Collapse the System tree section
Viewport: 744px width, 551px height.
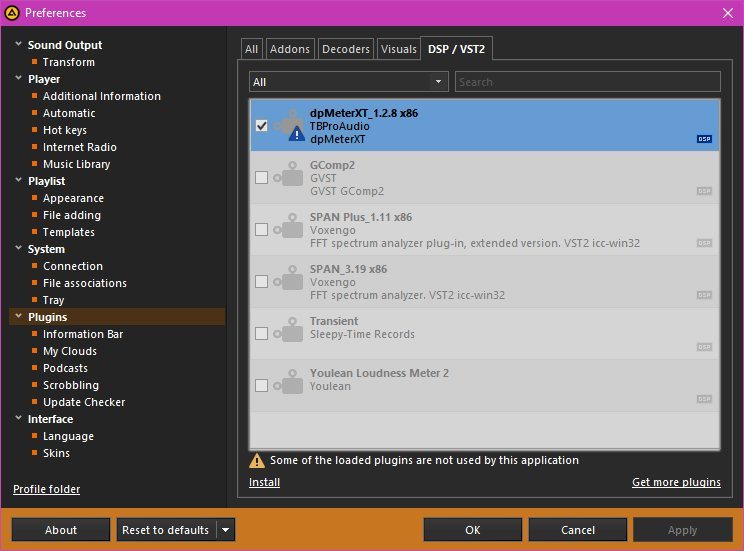pyautogui.click(x=19, y=248)
